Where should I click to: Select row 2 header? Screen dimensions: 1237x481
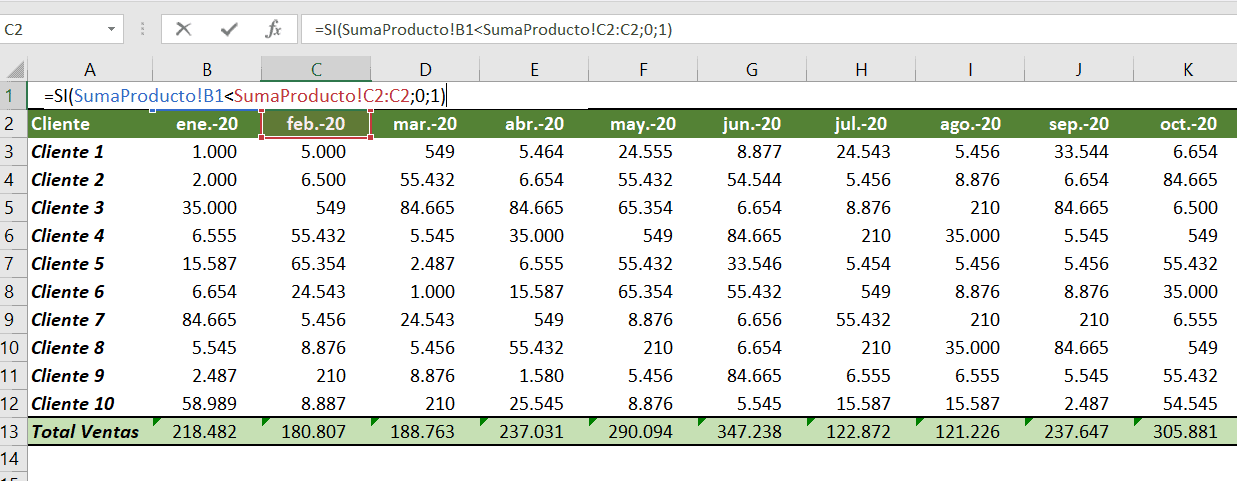[13, 124]
